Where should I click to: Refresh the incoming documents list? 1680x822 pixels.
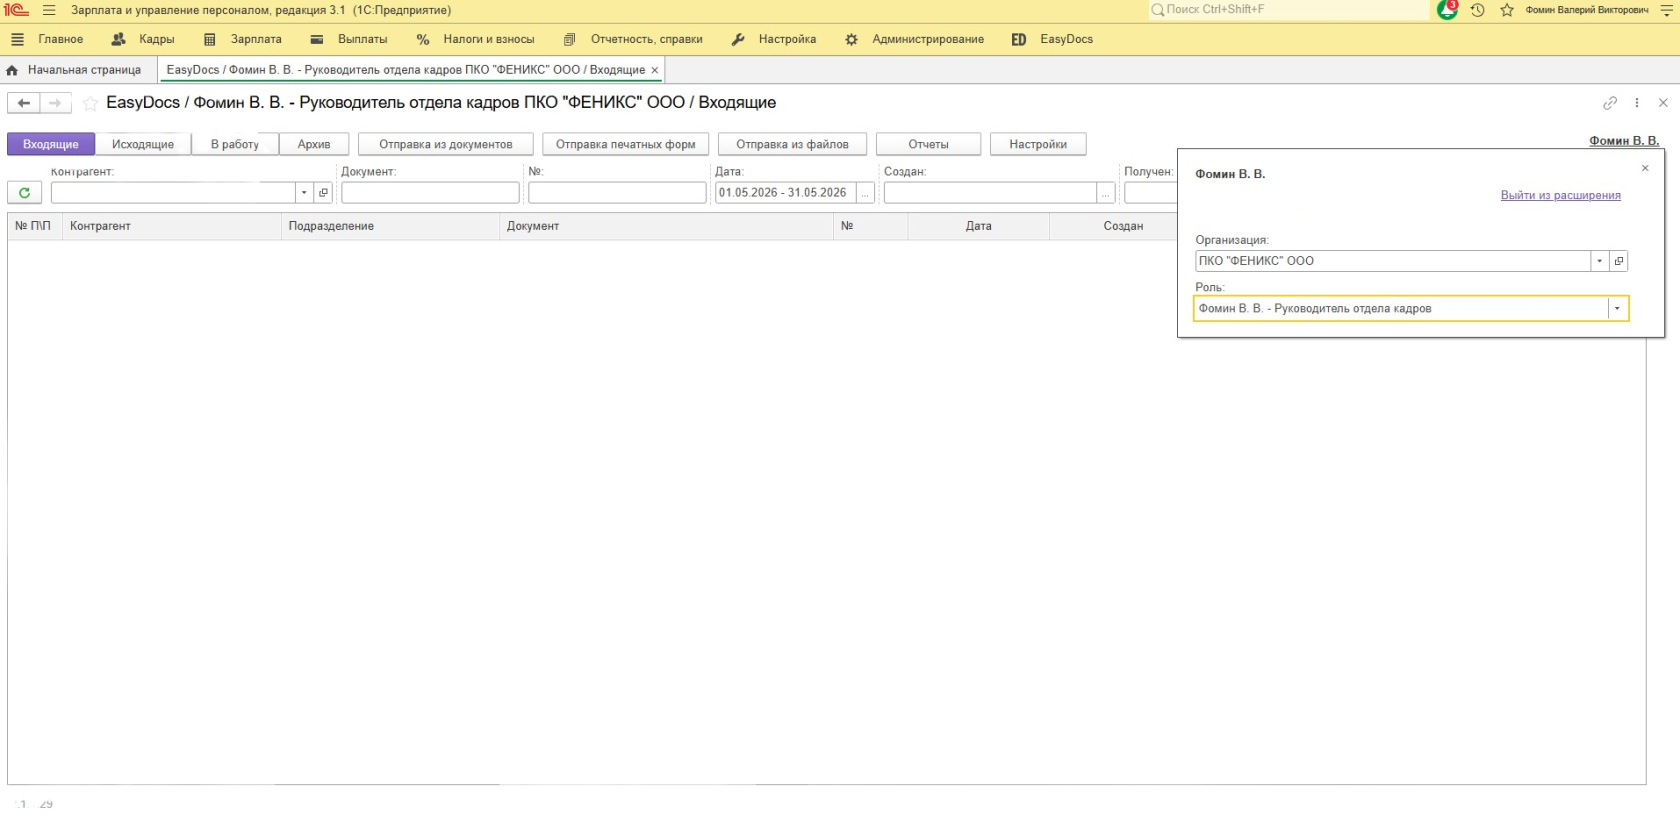point(24,193)
